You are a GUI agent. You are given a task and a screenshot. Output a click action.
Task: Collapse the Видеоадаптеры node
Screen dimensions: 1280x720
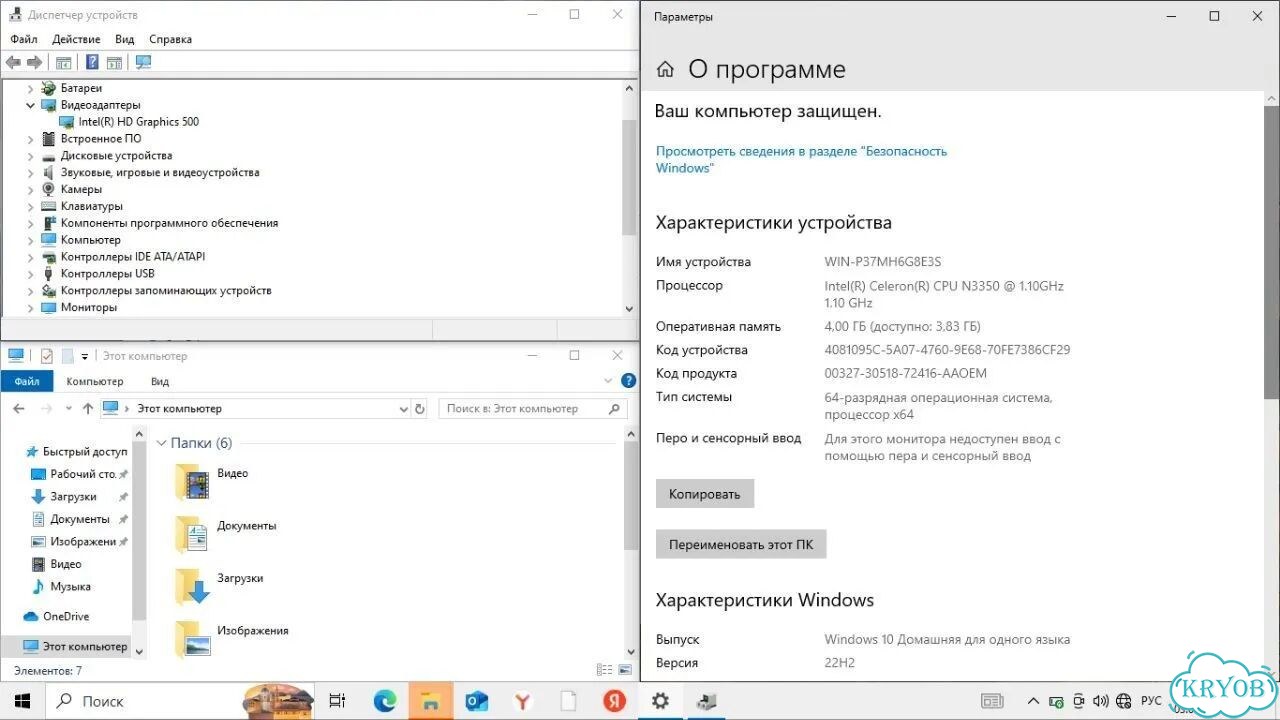pos(30,105)
